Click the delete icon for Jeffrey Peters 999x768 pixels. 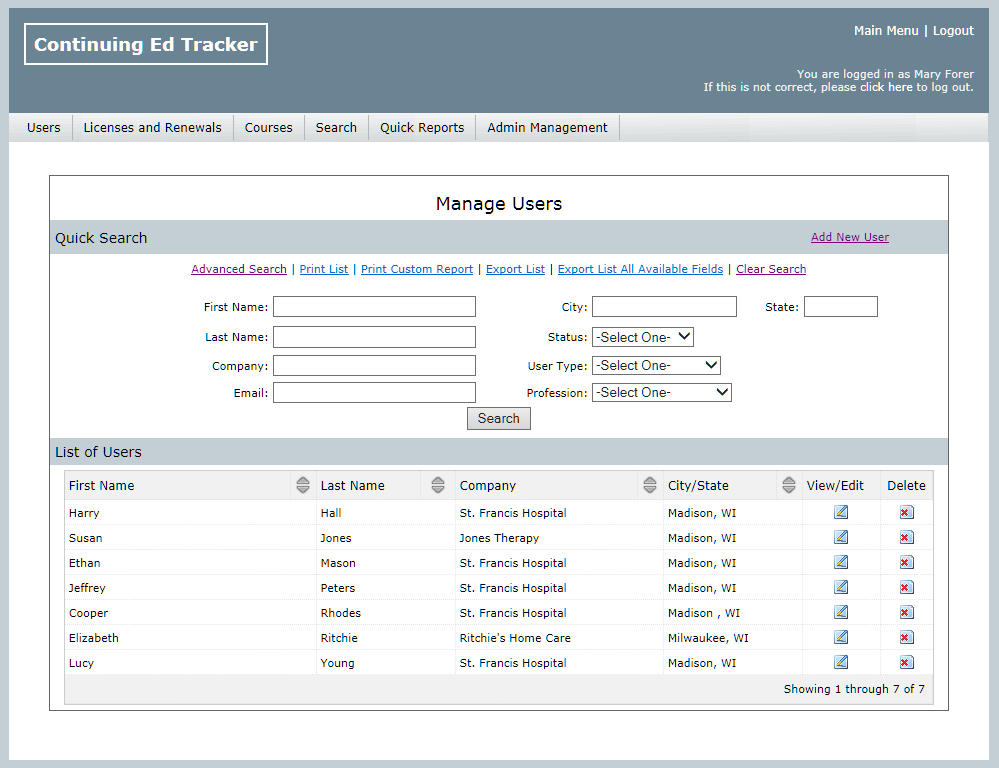pos(905,587)
